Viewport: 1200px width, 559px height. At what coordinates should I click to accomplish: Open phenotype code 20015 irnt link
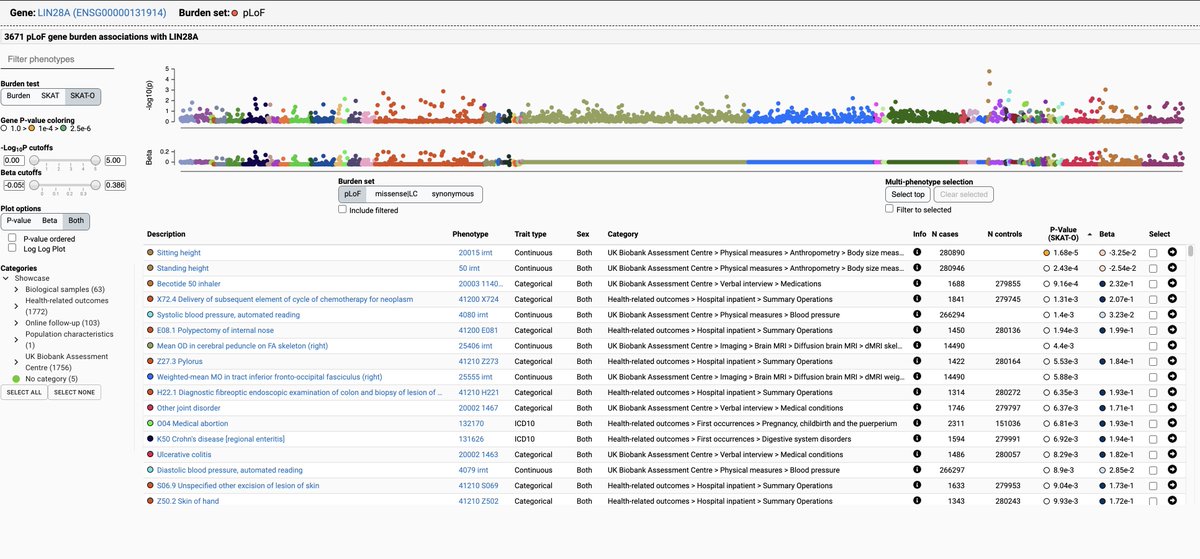coord(474,253)
